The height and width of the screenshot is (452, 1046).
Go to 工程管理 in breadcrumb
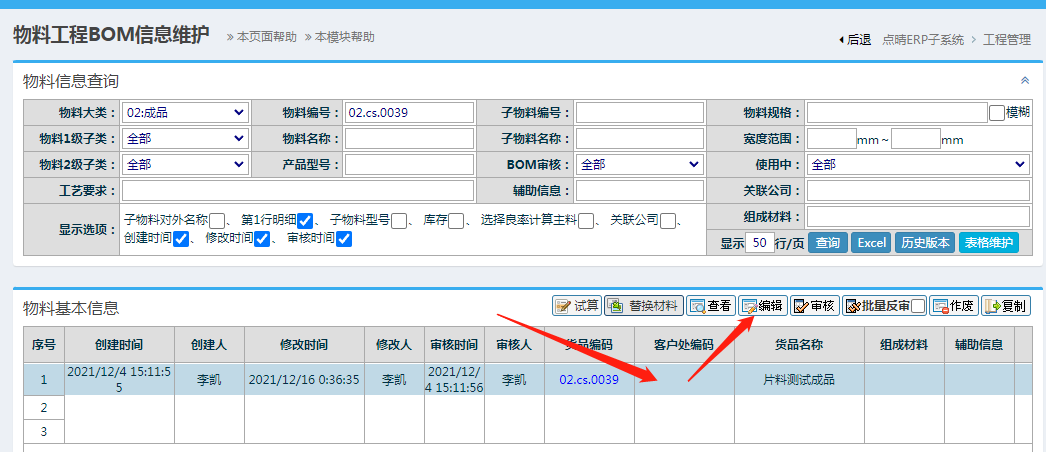coord(1006,40)
